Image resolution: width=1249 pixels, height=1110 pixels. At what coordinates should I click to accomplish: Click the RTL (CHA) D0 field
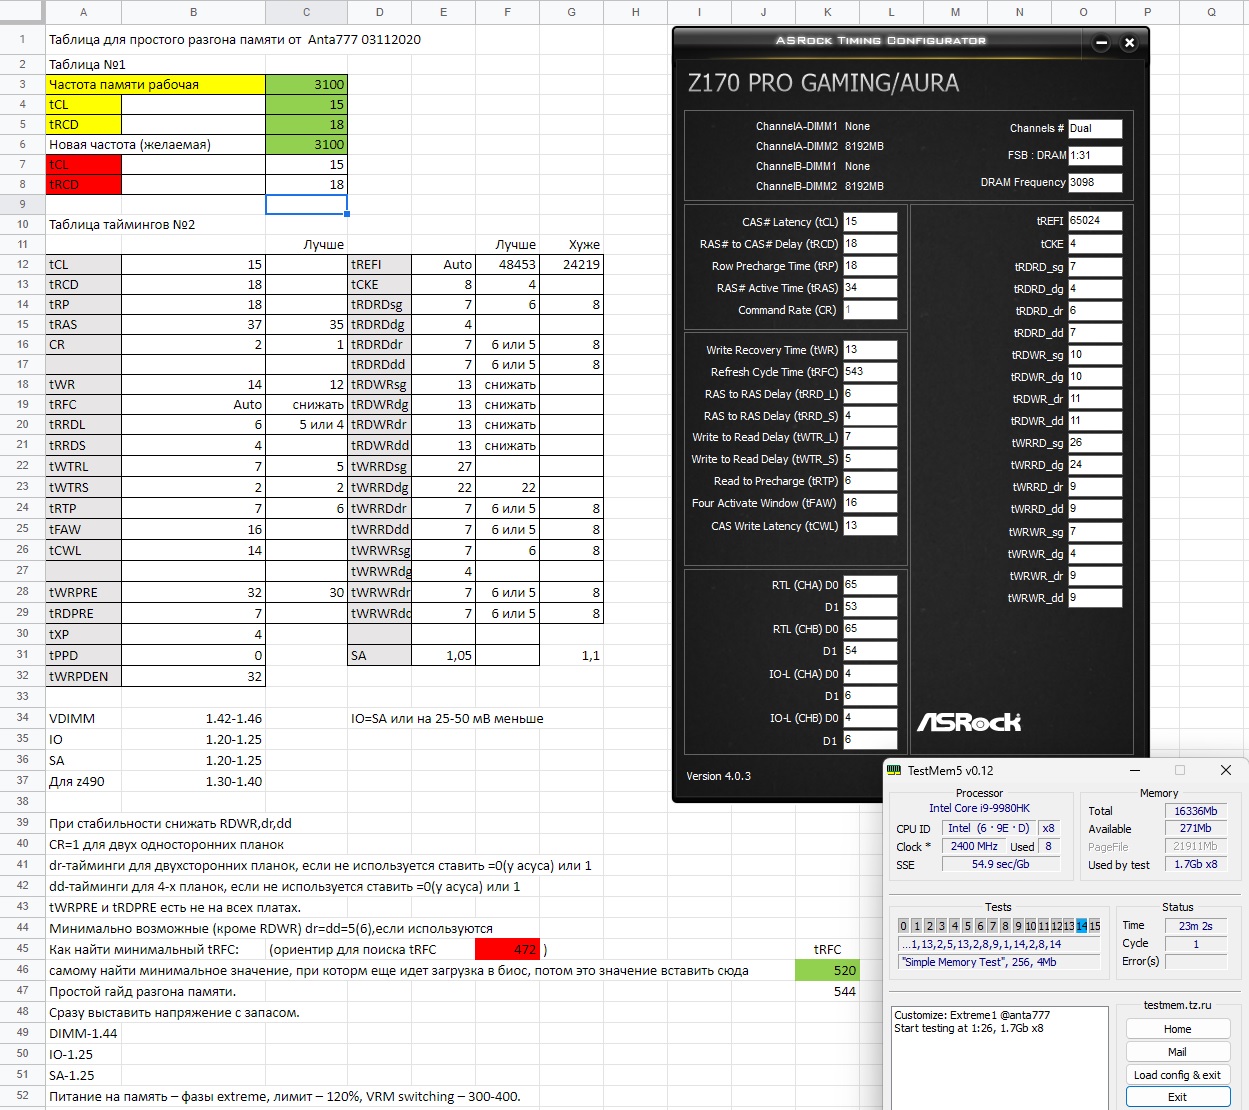870,585
